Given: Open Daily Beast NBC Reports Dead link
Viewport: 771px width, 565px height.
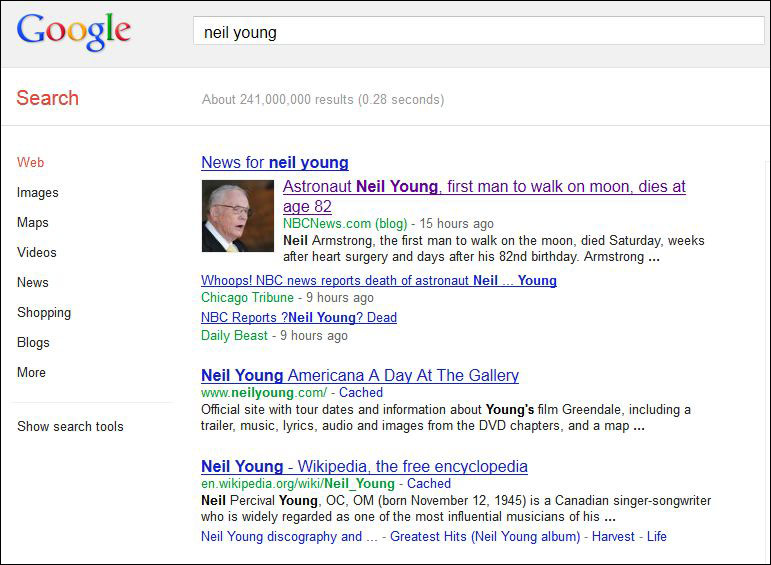Looking at the screenshot, I should point(298,318).
